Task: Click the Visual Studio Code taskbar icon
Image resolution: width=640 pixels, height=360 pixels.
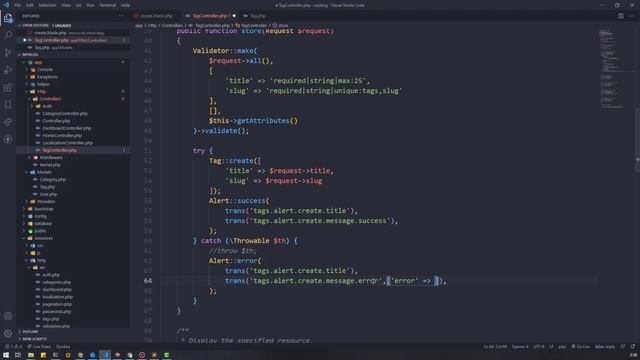Action: click(x=105, y=355)
